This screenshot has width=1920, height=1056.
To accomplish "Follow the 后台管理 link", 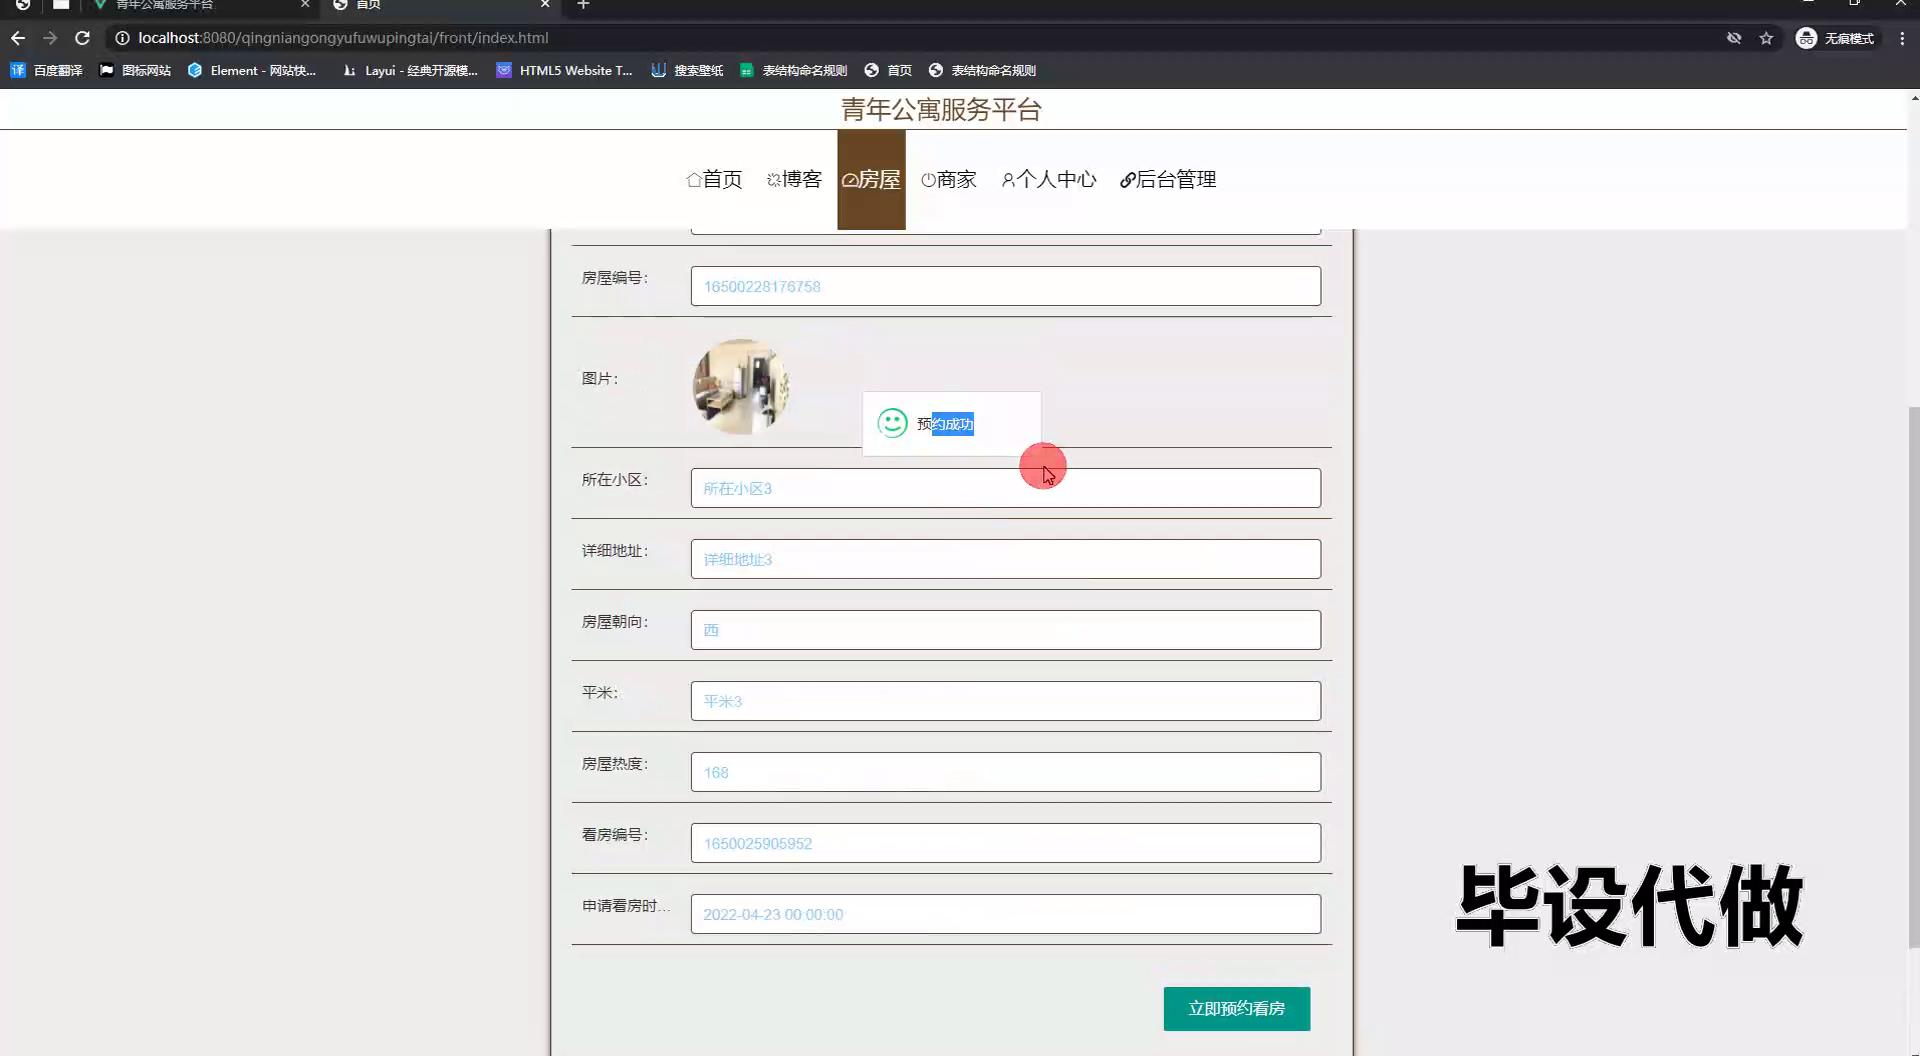I will [1168, 180].
